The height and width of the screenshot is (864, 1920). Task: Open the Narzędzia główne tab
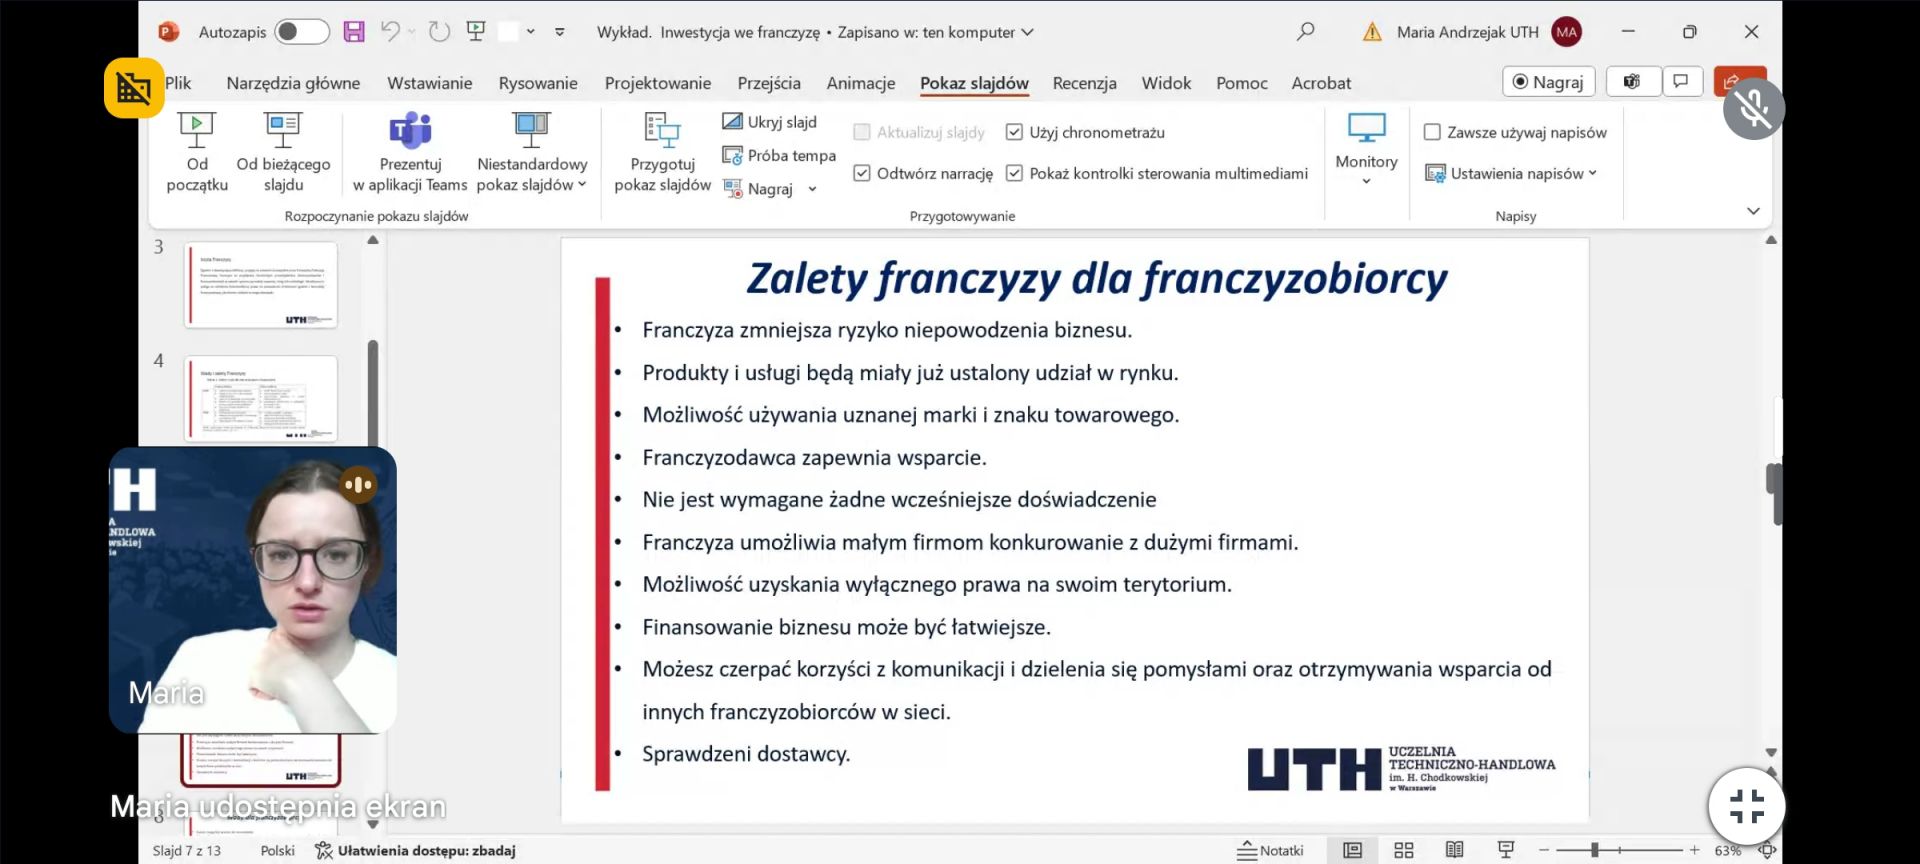point(293,83)
